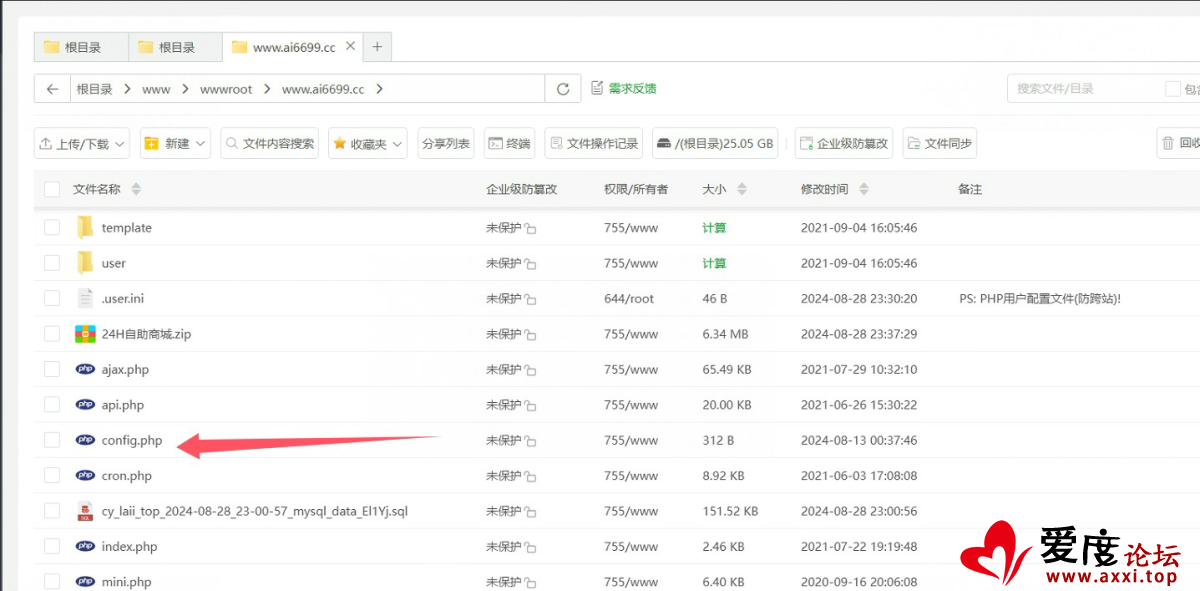Image resolution: width=1200 pixels, height=591 pixels.
Task: Expand the chevron after www.ai6699.cc in the path
Action: pyautogui.click(x=380, y=89)
